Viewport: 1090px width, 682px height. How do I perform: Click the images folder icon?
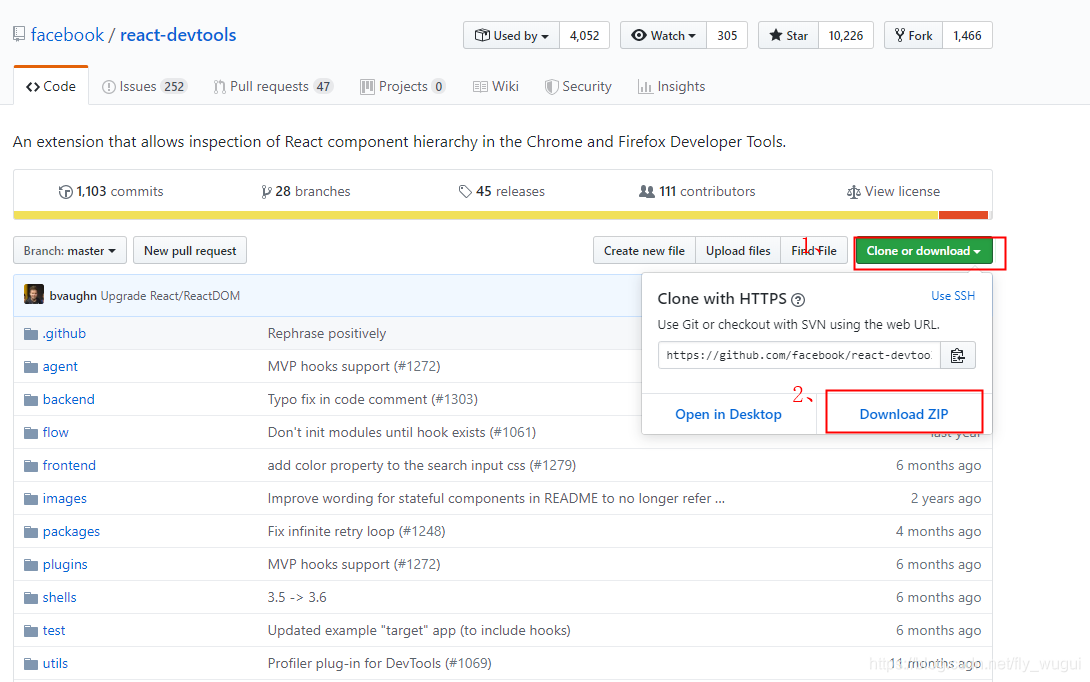pyautogui.click(x=31, y=498)
